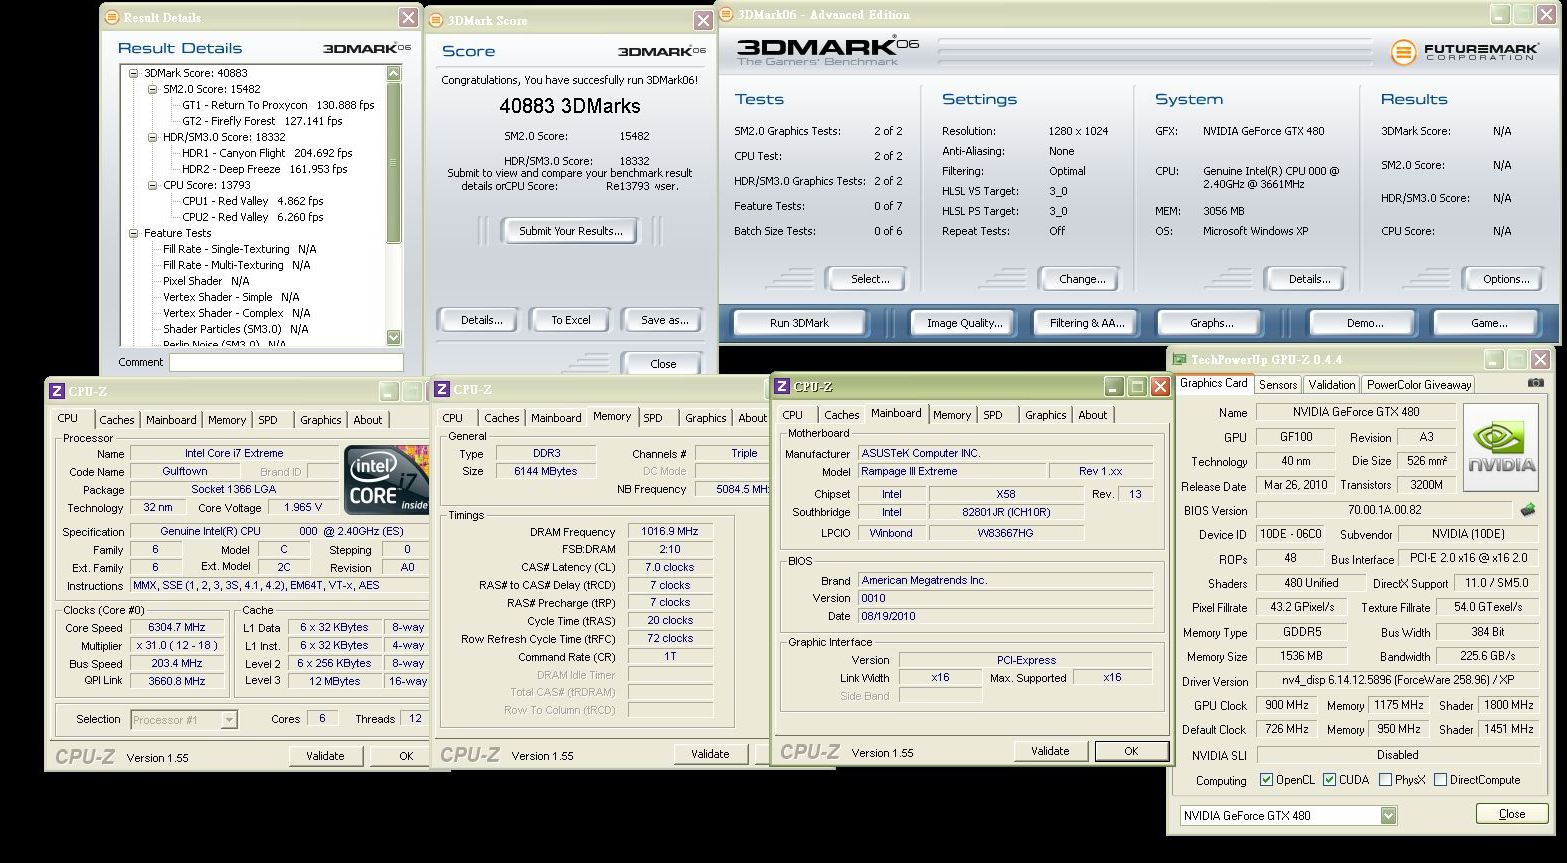Click the Image Quality button
The height and width of the screenshot is (863, 1567).
coord(964,323)
